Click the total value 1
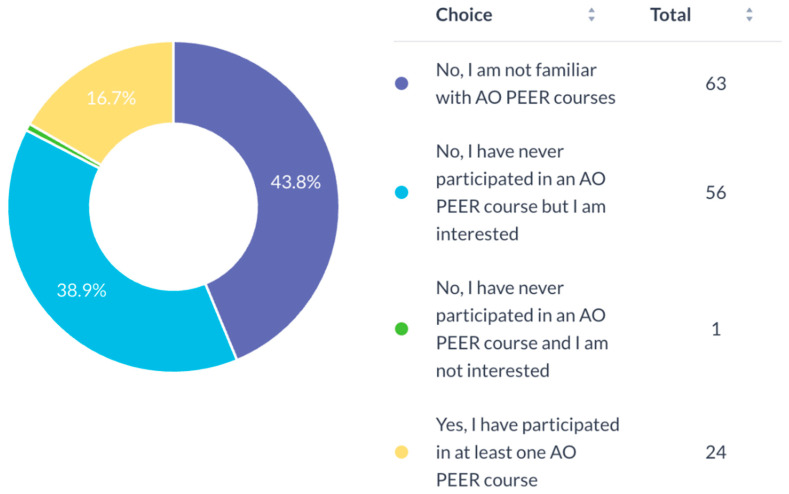The height and width of the screenshot is (494, 789). point(716,329)
